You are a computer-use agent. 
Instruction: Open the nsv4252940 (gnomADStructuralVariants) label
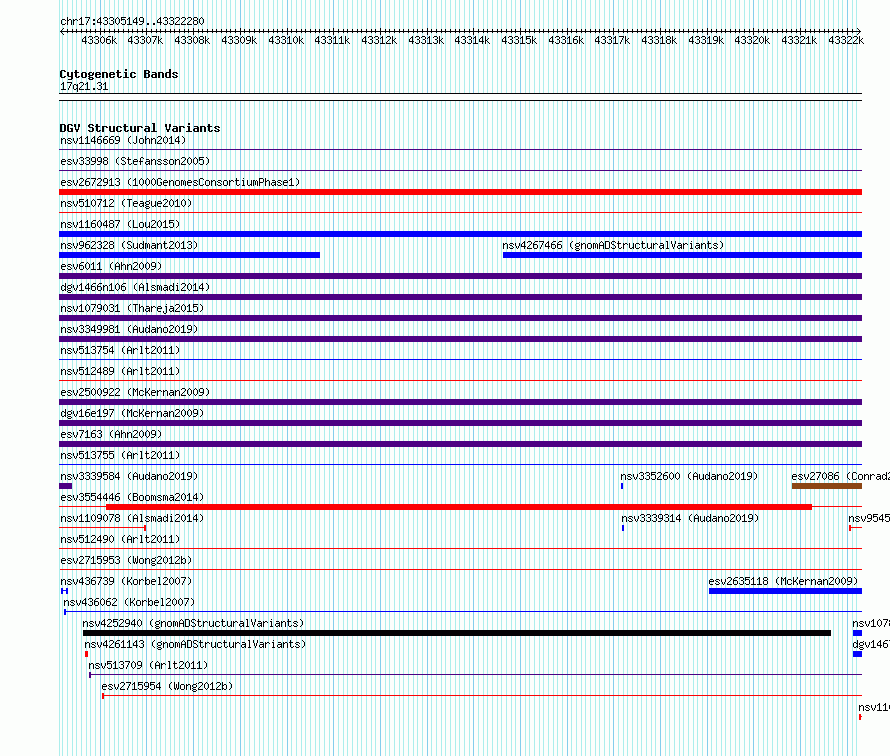[193, 623]
